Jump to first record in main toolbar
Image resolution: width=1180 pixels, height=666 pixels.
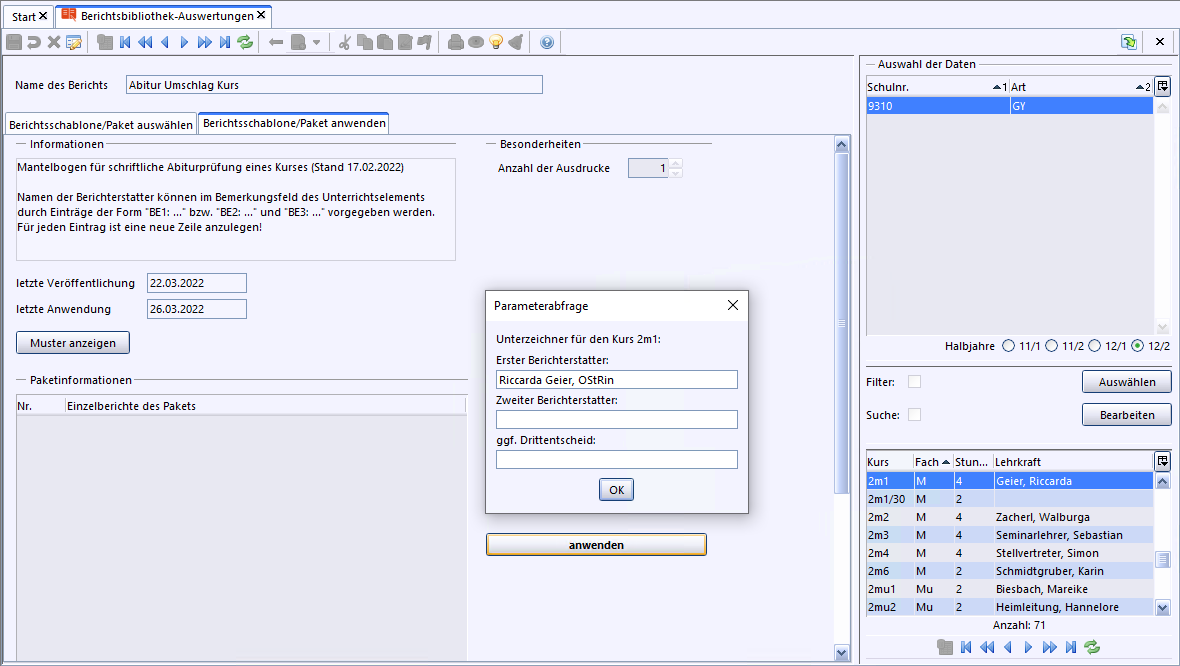[x=125, y=42]
